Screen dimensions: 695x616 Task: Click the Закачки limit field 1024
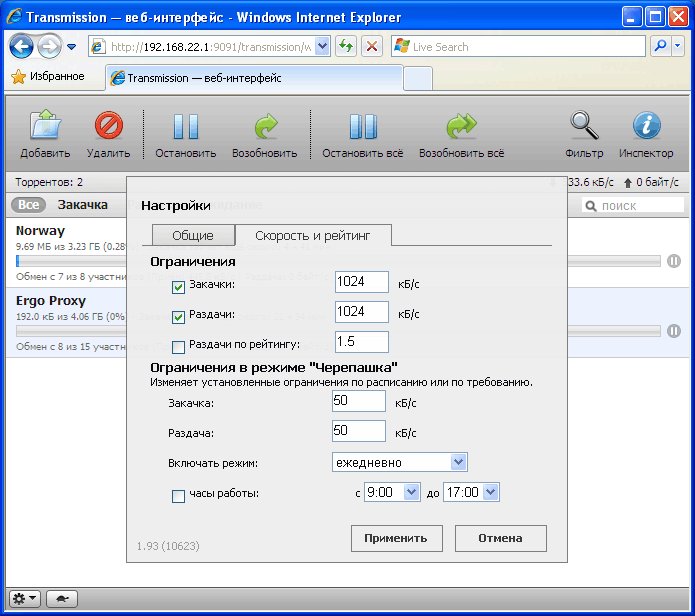(362, 282)
